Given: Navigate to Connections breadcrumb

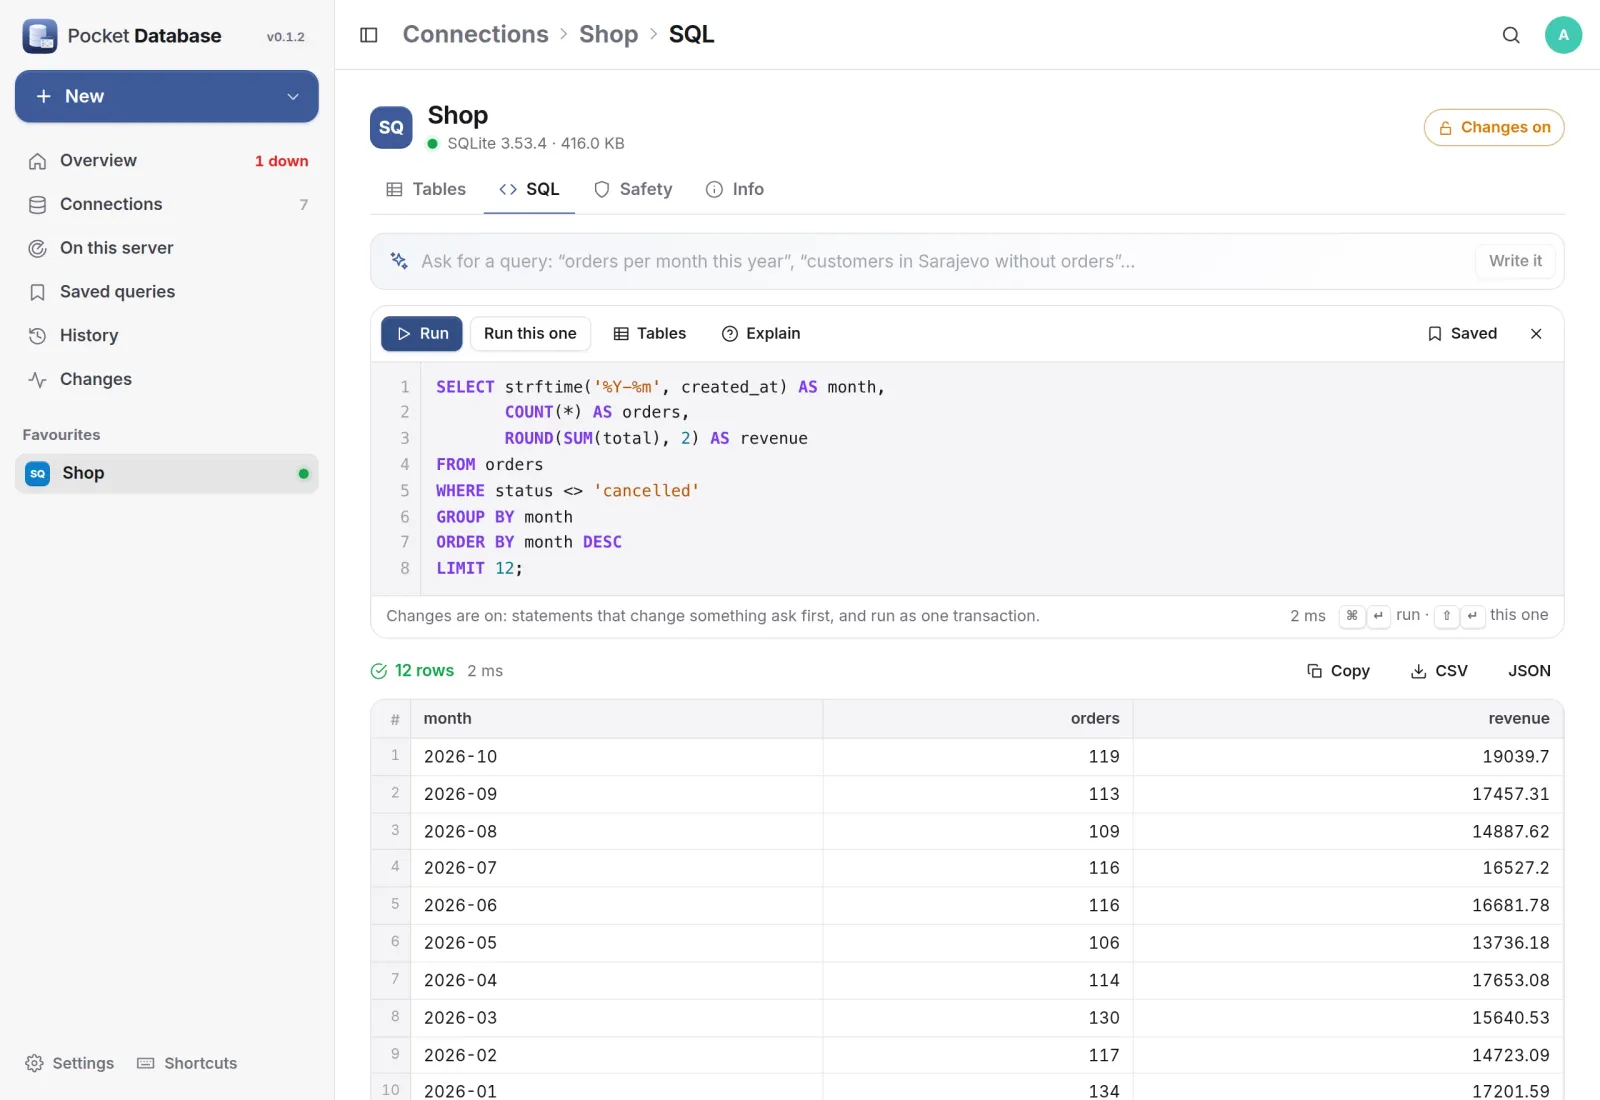Looking at the screenshot, I should point(476,35).
